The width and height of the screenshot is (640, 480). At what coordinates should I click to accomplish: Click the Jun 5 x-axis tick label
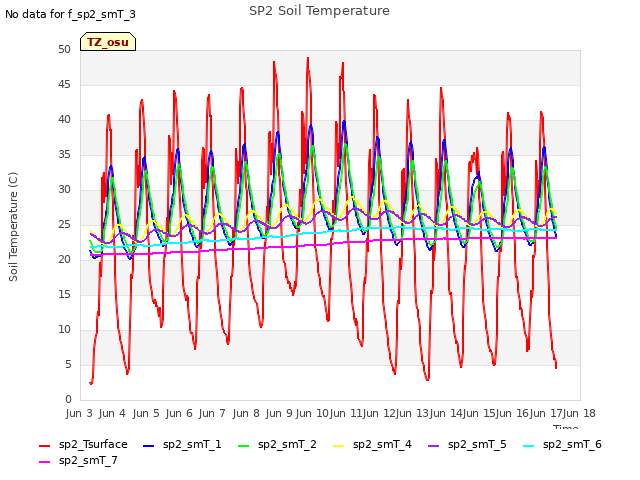click(x=146, y=413)
